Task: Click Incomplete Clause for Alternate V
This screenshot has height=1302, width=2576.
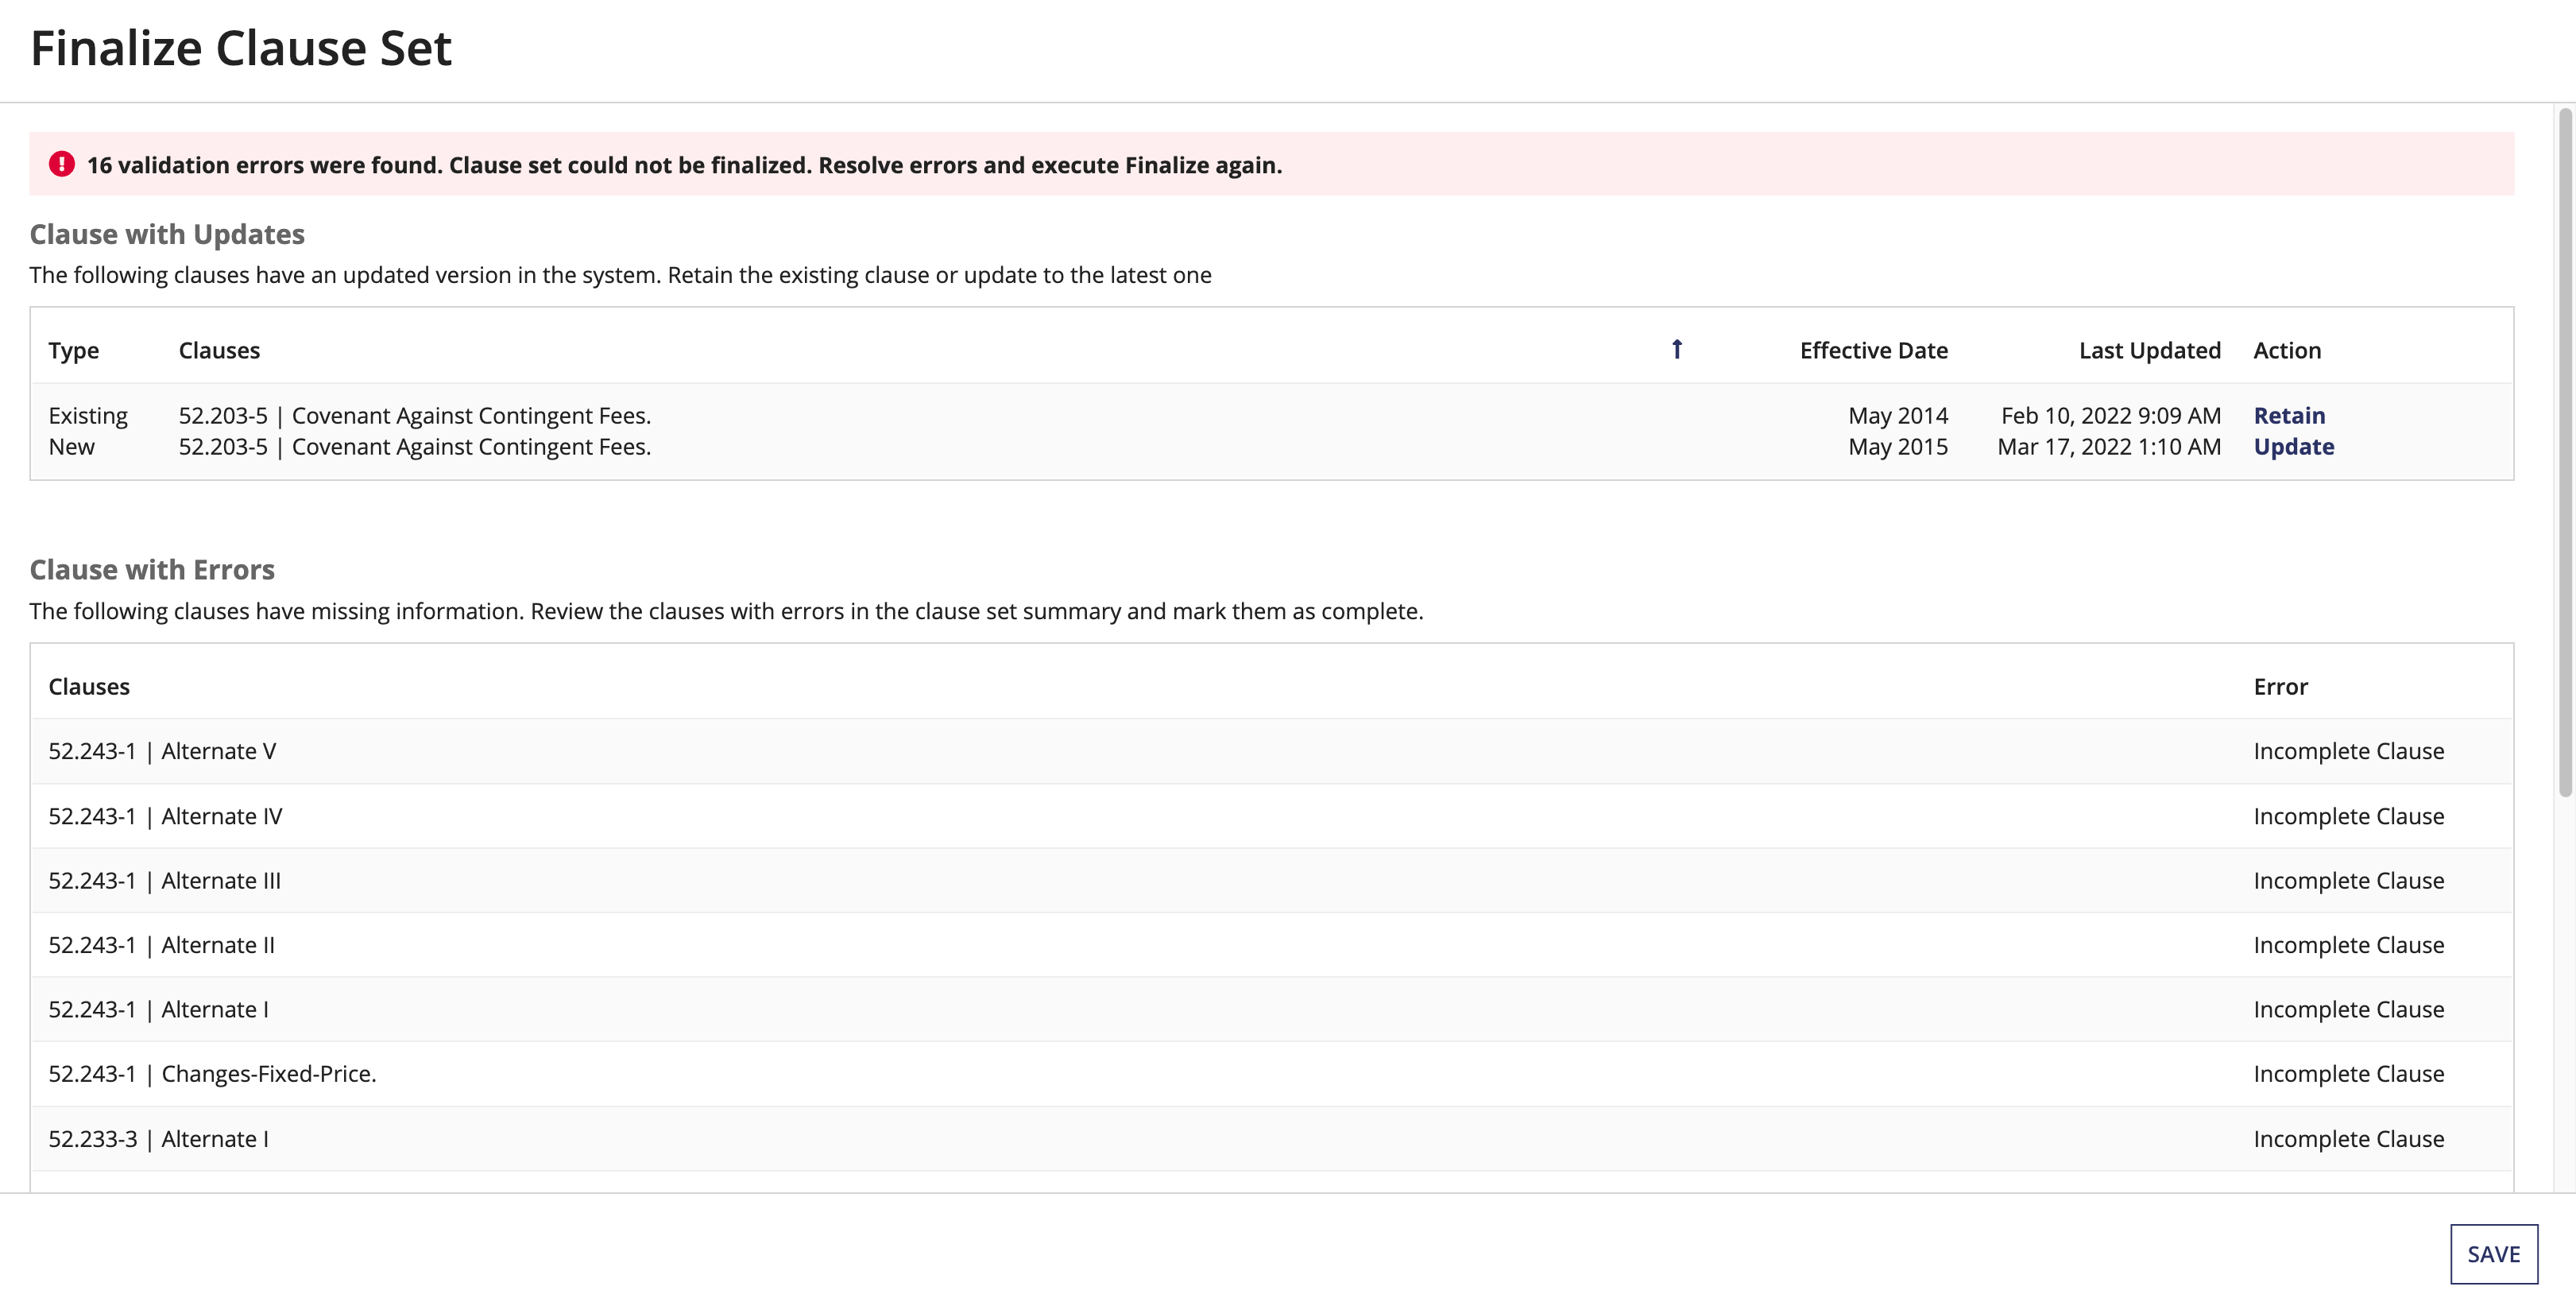Action: (x=2348, y=751)
